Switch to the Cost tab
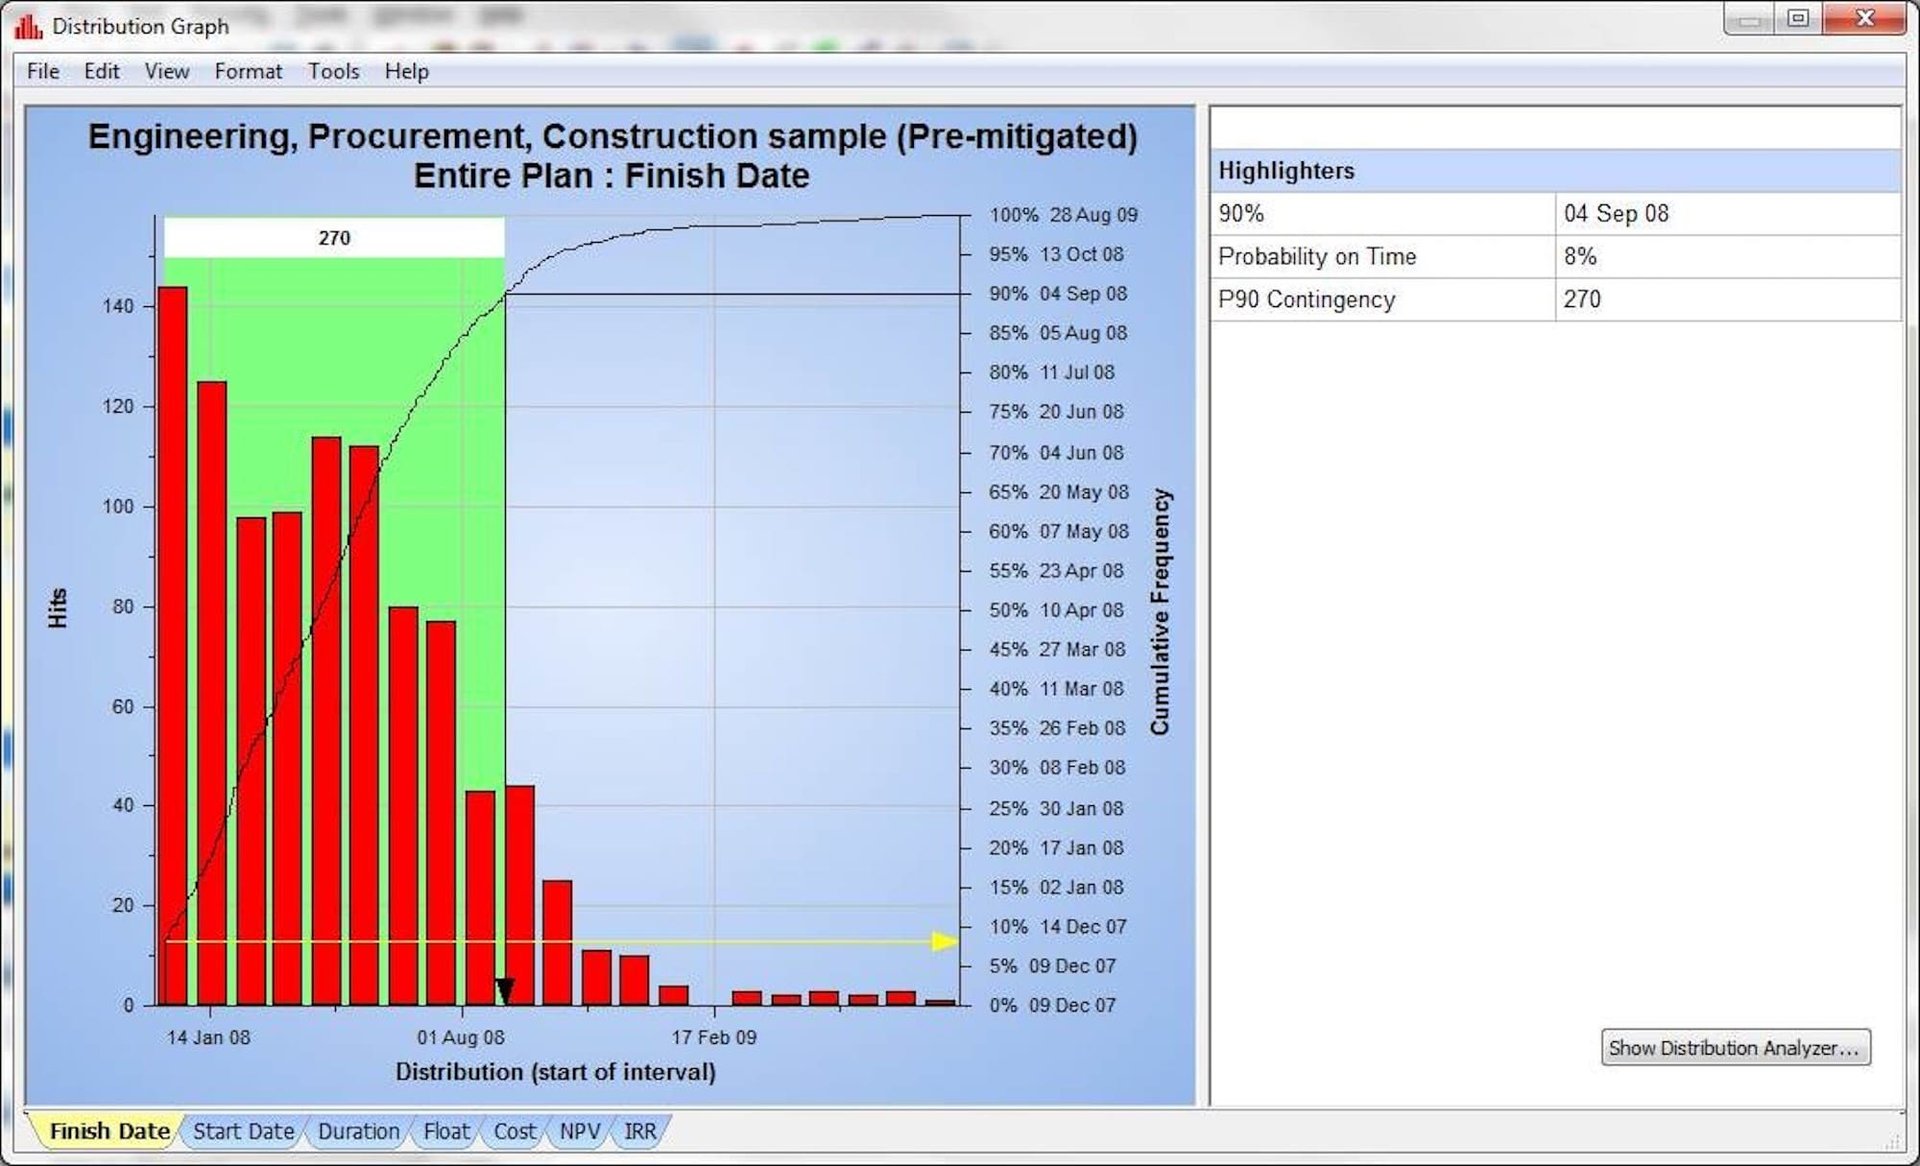This screenshot has height=1166, width=1920. [514, 1131]
